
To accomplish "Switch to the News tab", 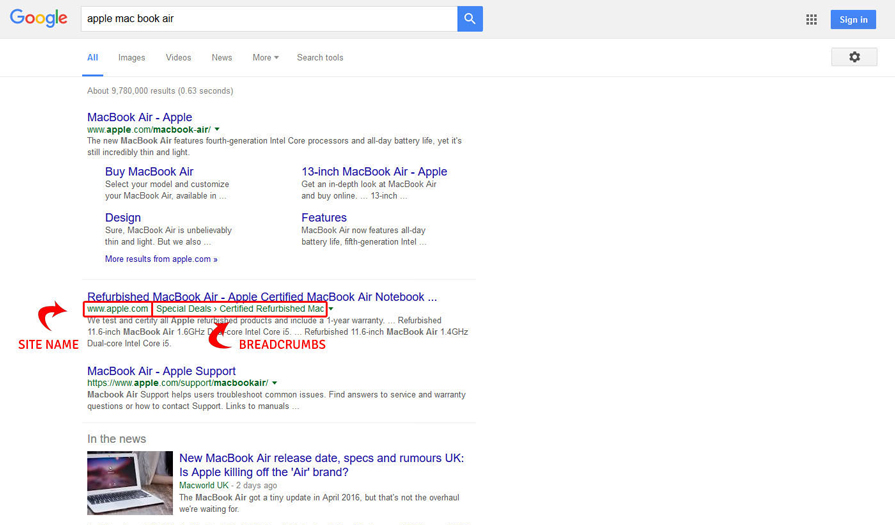I will [x=221, y=58].
